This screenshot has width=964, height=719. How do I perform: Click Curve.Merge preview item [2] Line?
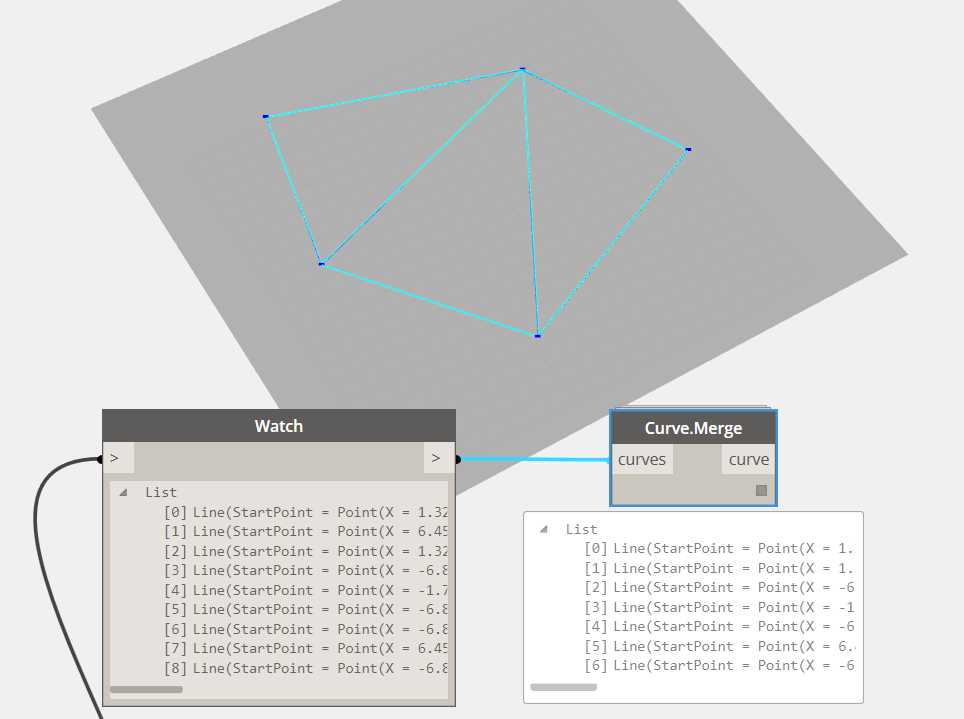click(x=719, y=587)
